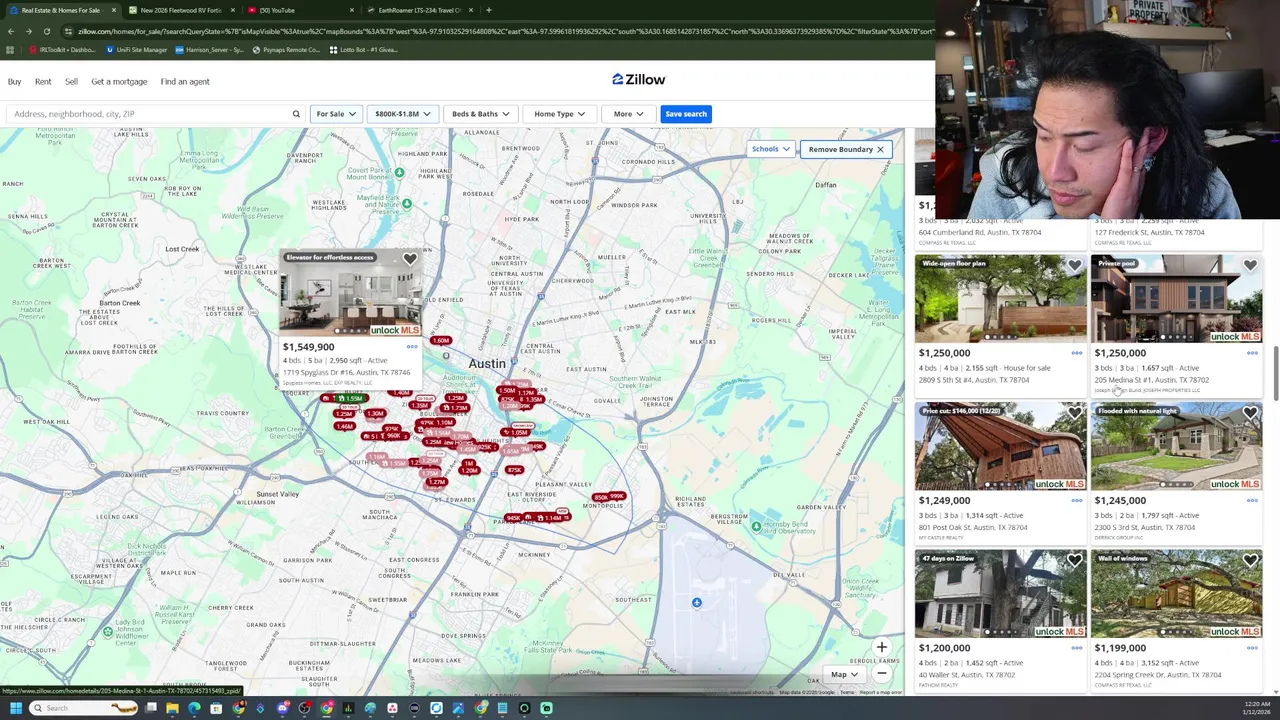
Task: Expand the More filters dropdown
Action: coord(628,114)
